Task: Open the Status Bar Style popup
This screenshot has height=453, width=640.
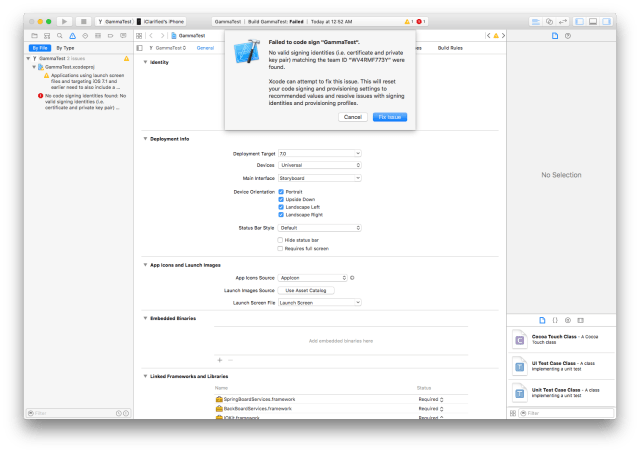Action: tap(320, 228)
